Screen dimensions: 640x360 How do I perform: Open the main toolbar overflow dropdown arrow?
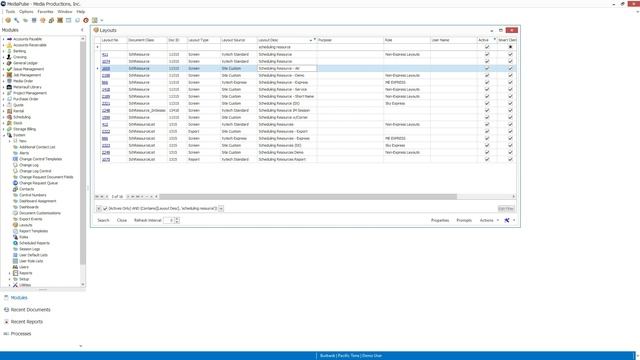point(102,20)
